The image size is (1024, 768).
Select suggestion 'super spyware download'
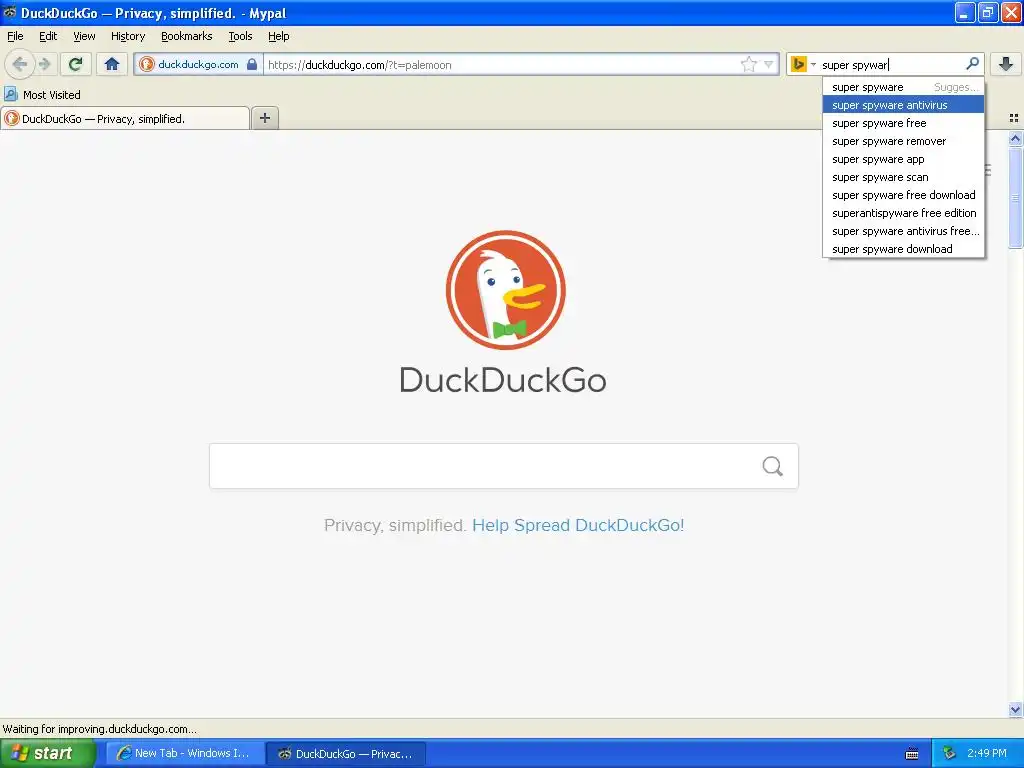pos(903,249)
